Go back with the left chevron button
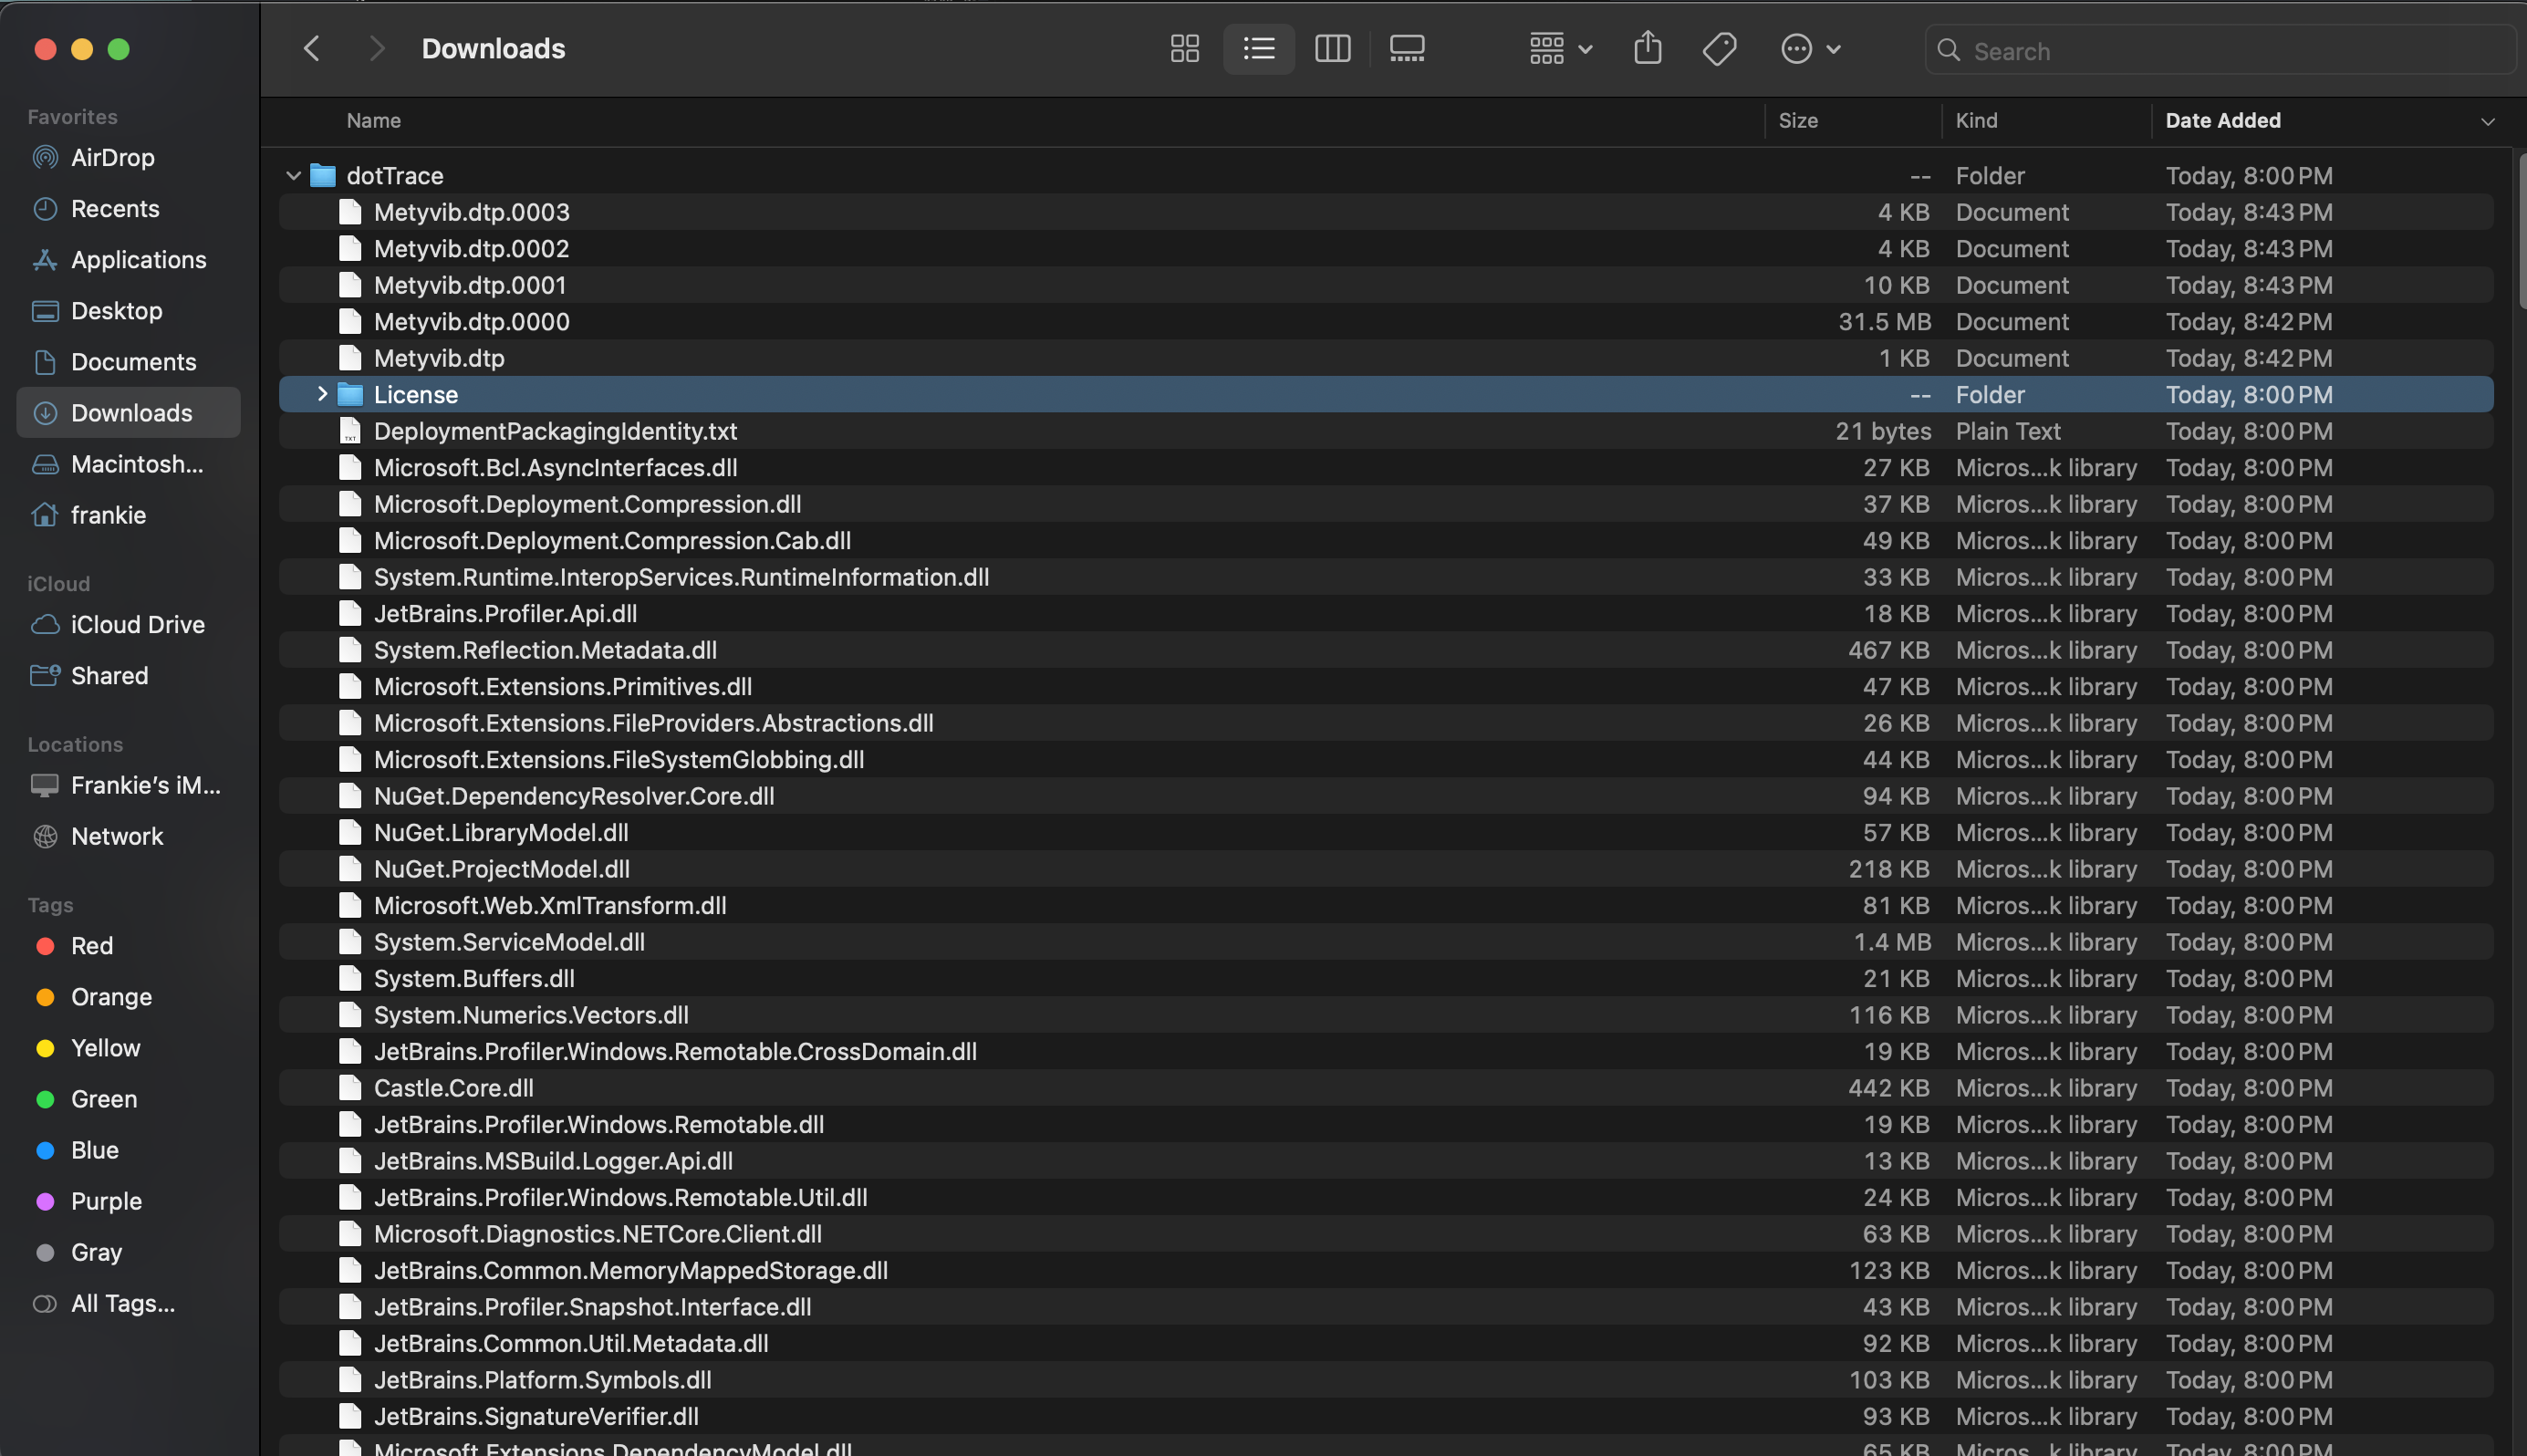The image size is (2527, 1456). pos(312,48)
